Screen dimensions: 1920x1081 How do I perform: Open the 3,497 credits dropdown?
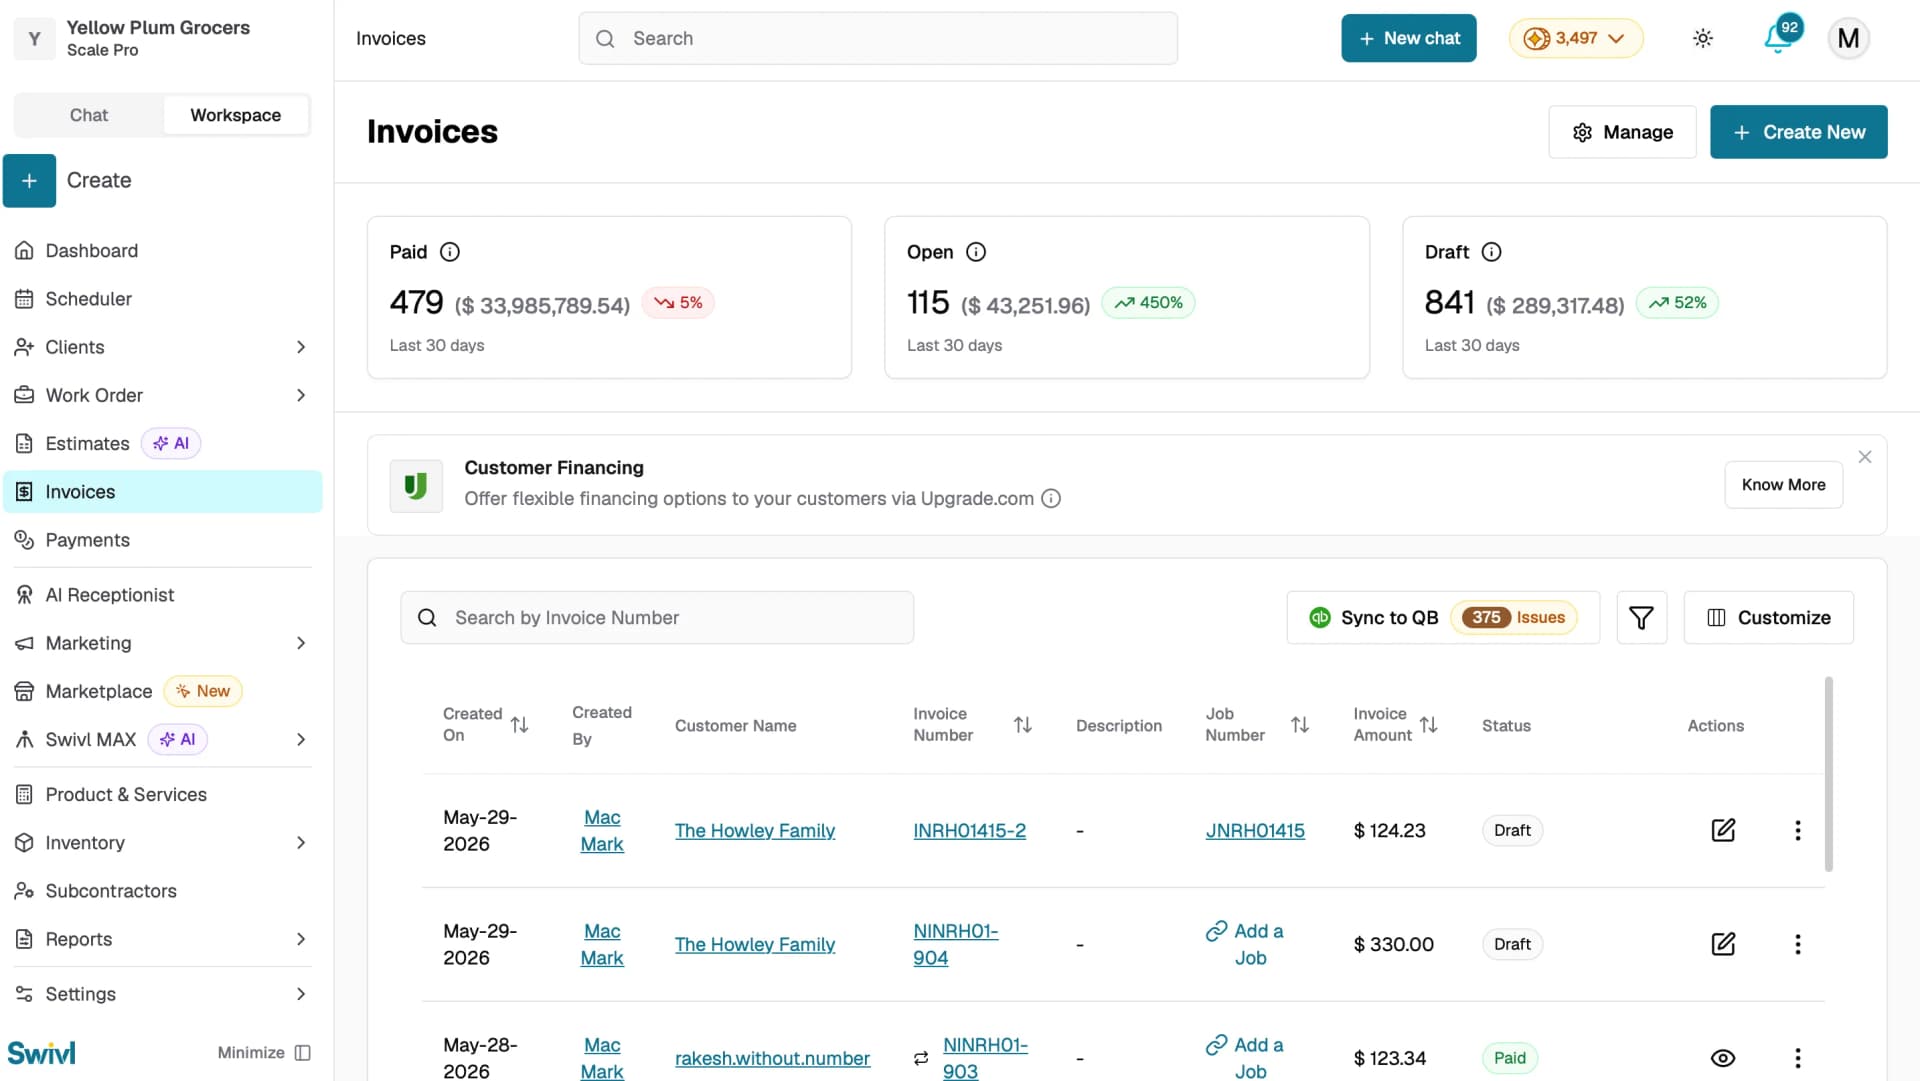tap(1575, 39)
